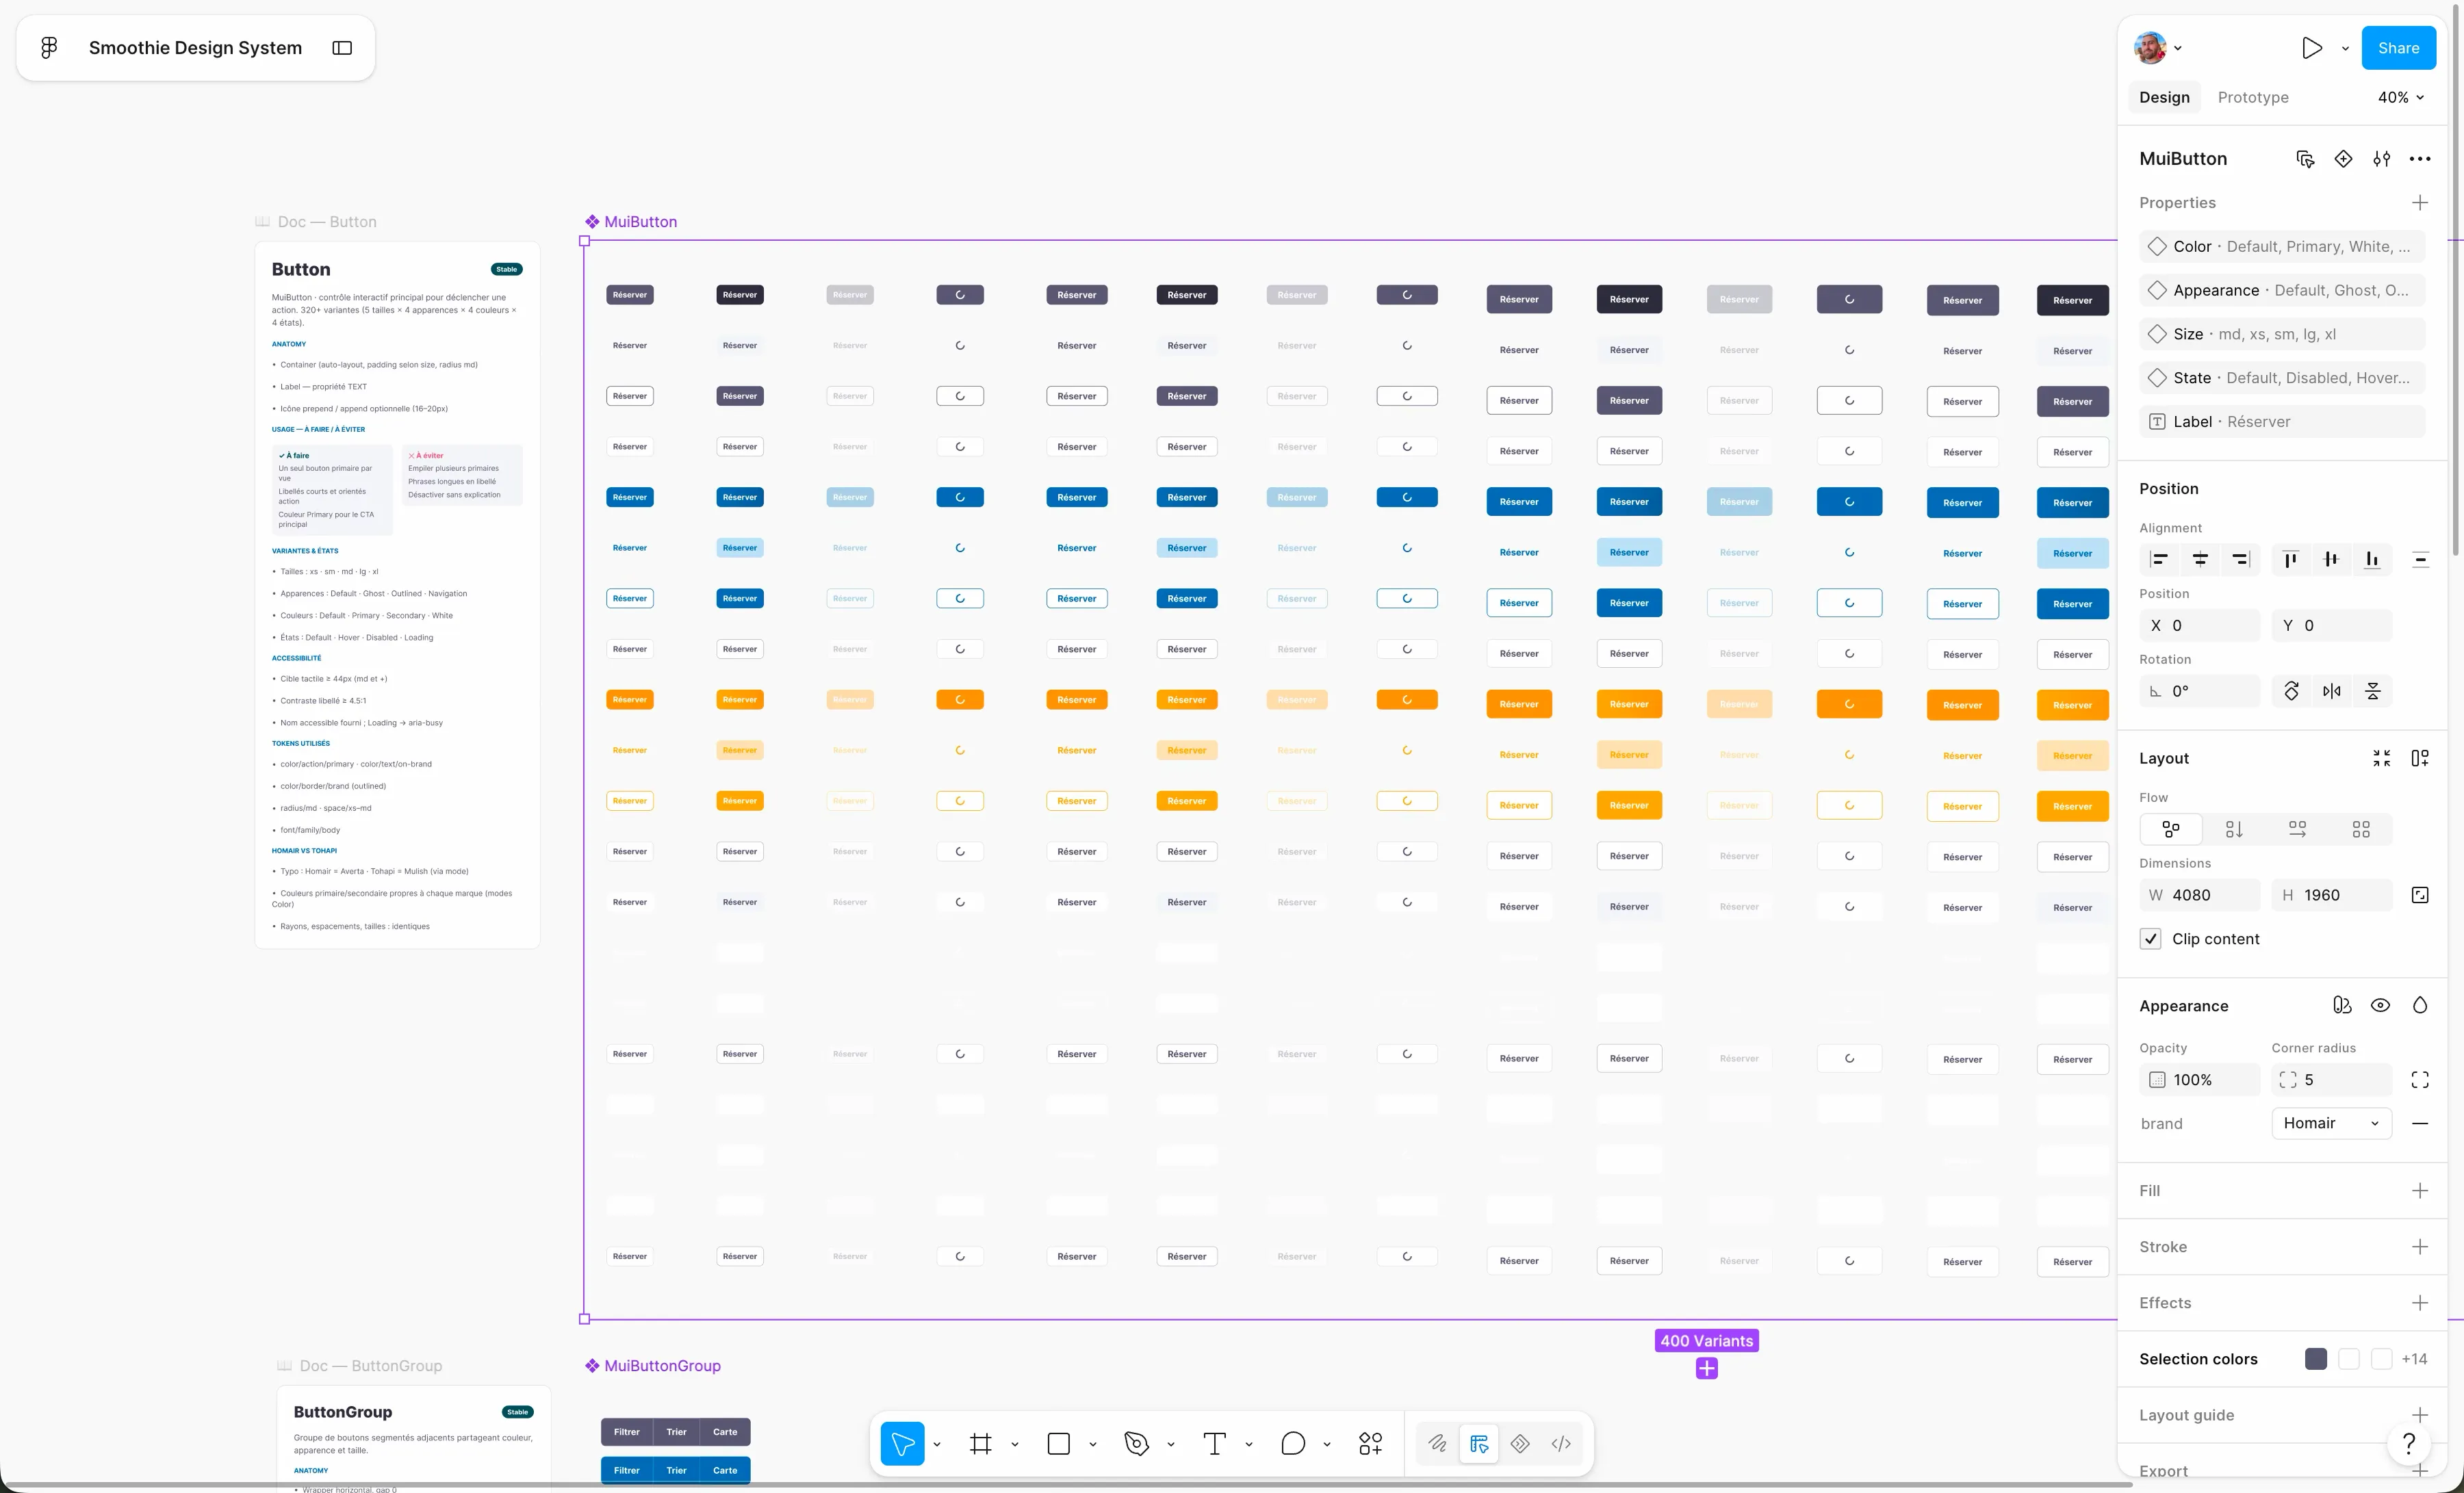Lock aspect ratio toggle
Screen dimensions: 2464x1493
2419,894
